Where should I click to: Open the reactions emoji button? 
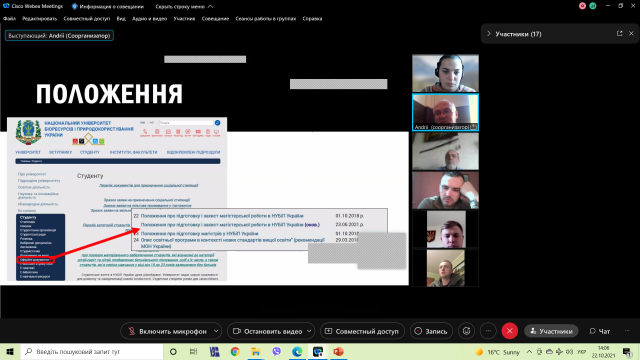467,331
